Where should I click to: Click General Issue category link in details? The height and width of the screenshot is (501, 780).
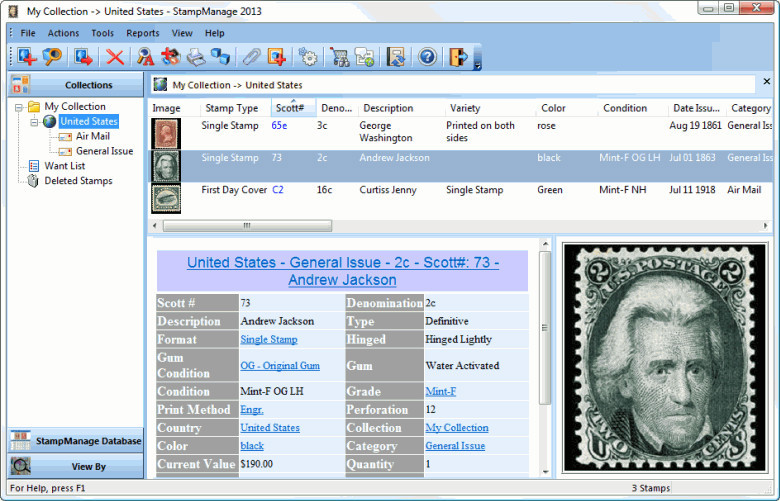[455, 446]
